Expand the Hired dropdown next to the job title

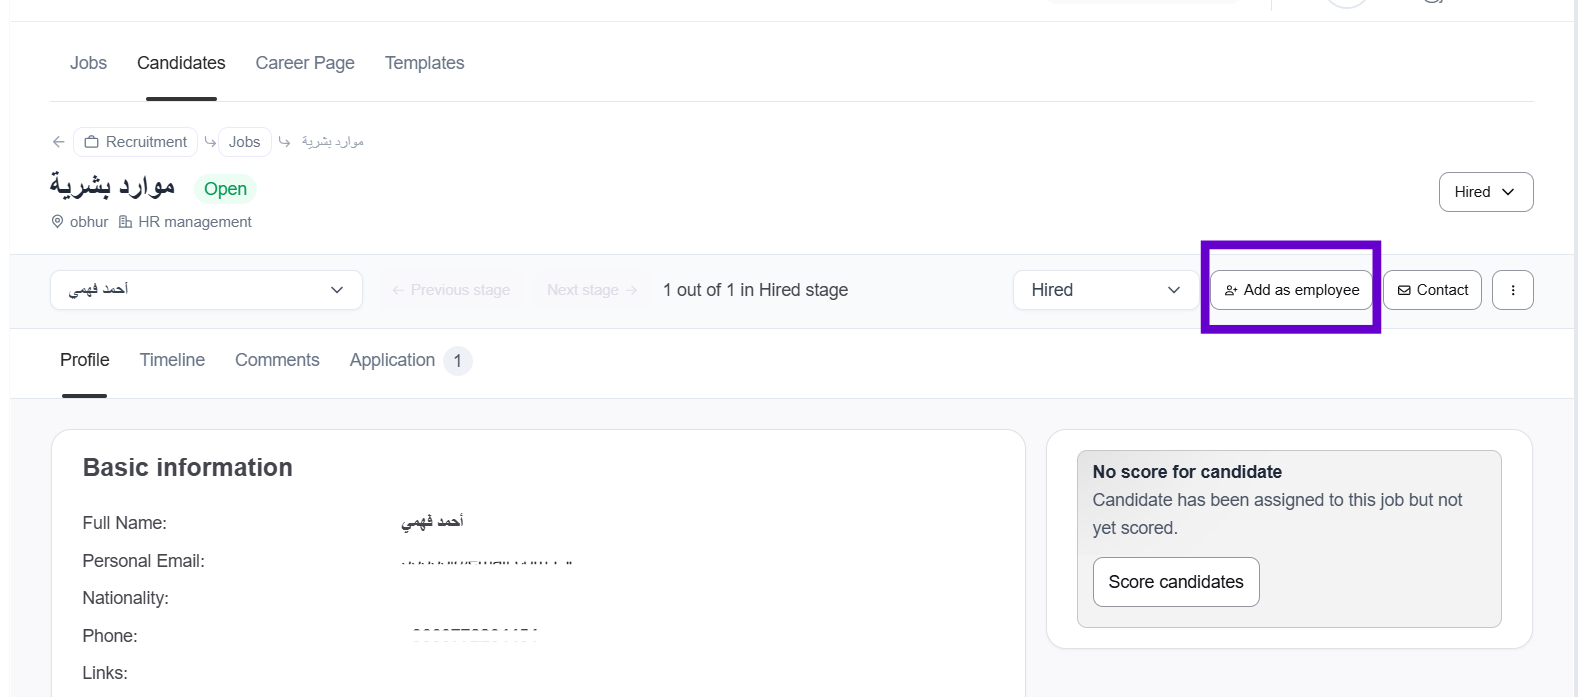[1485, 192]
